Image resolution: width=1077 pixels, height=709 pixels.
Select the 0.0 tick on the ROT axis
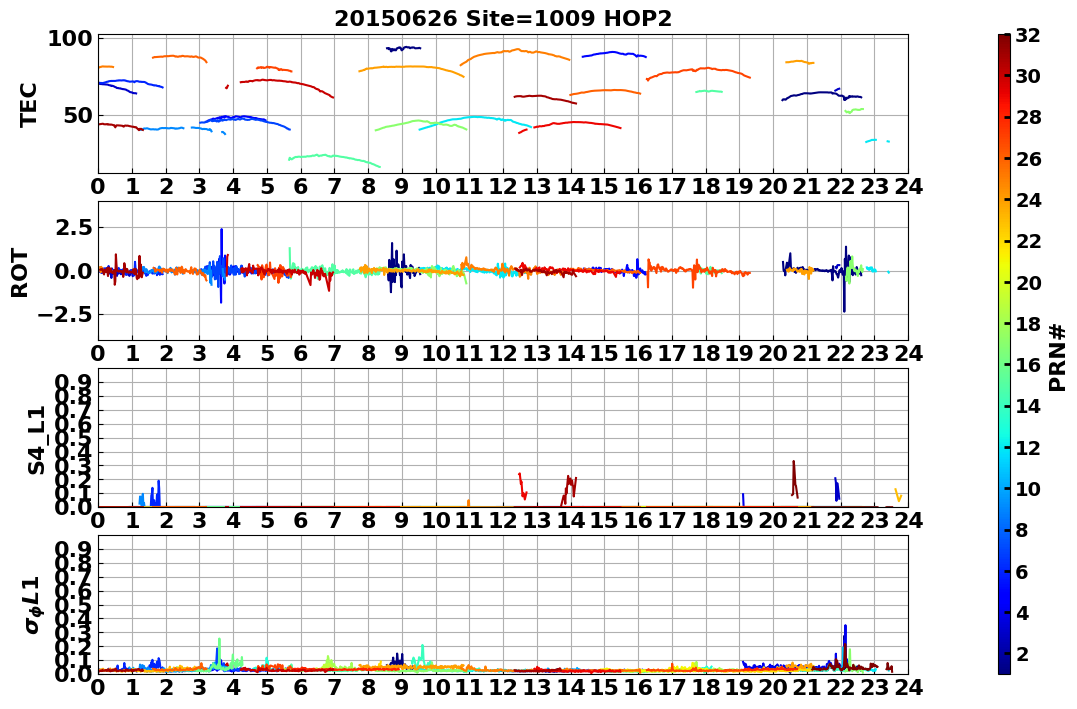point(71,271)
